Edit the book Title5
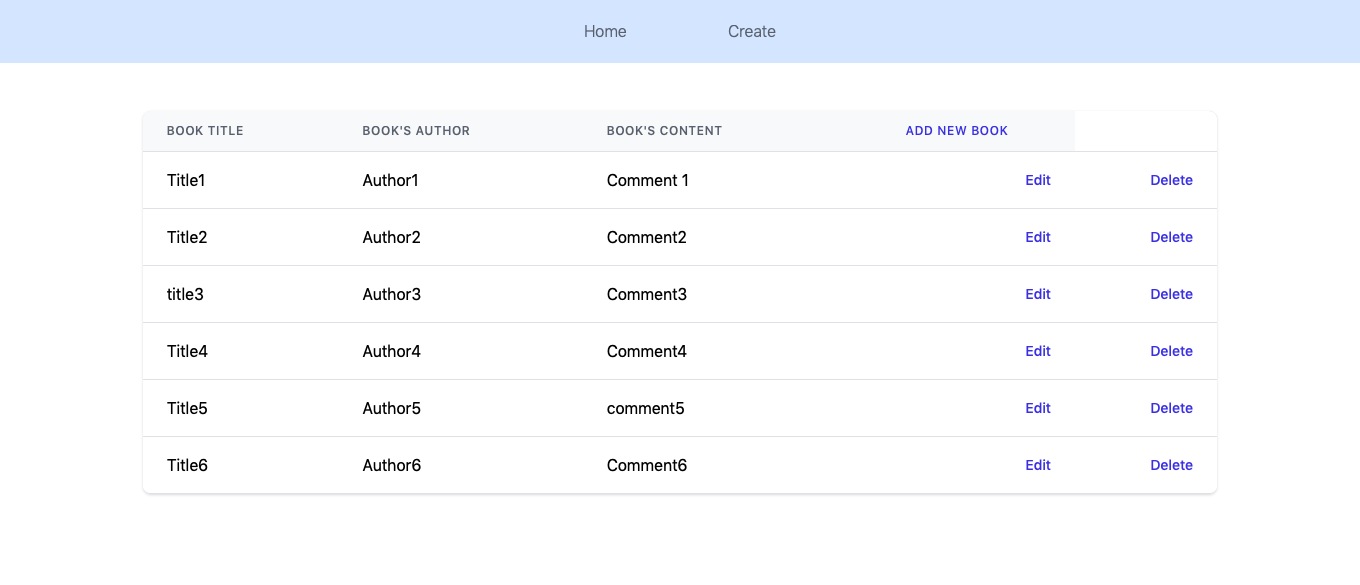This screenshot has height=585, width=1360. tap(1037, 408)
